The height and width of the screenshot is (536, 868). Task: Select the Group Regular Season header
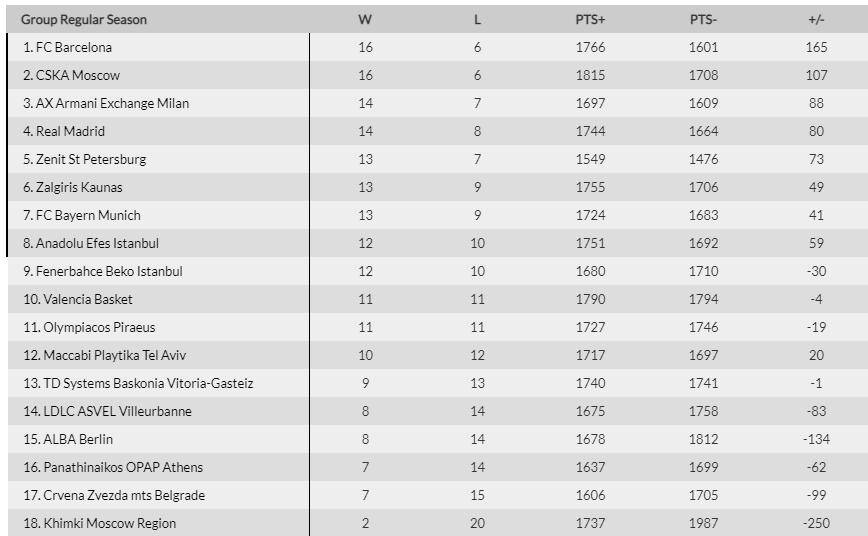coord(84,19)
